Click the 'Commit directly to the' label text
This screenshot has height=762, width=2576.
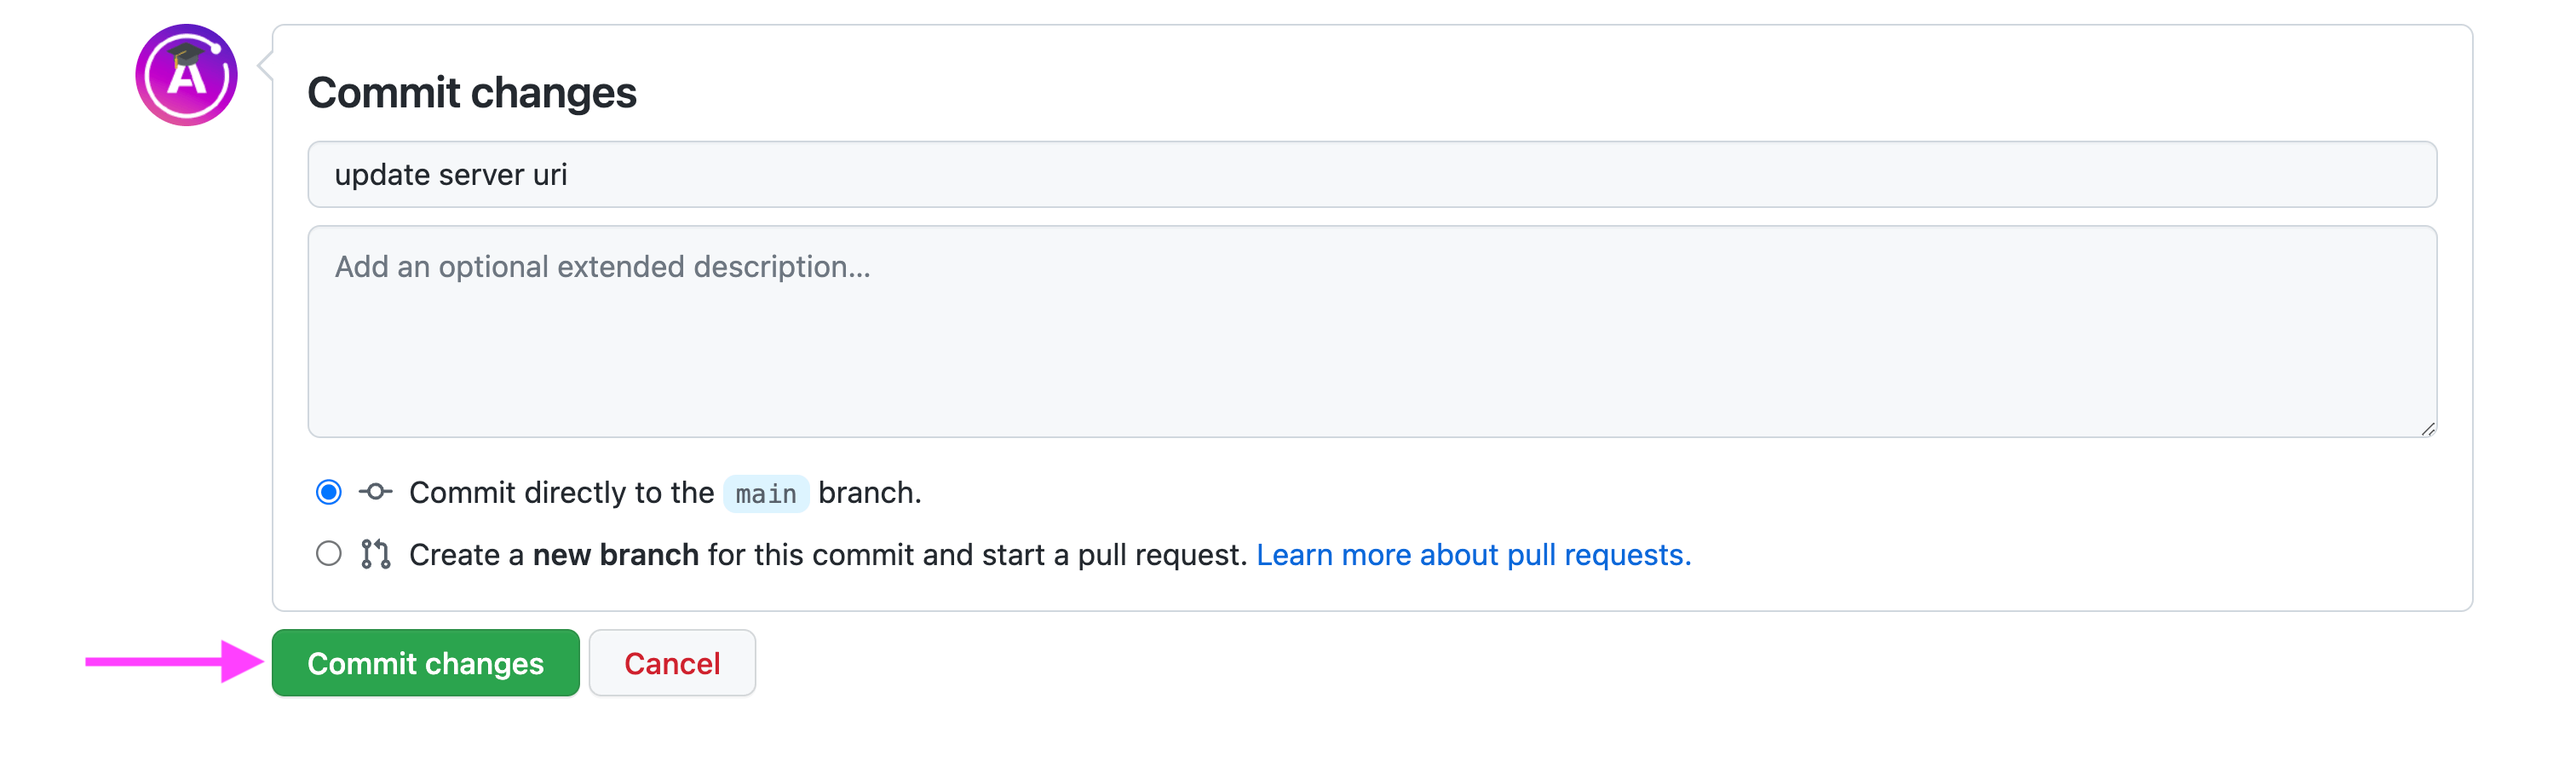click(x=561, y=492)
